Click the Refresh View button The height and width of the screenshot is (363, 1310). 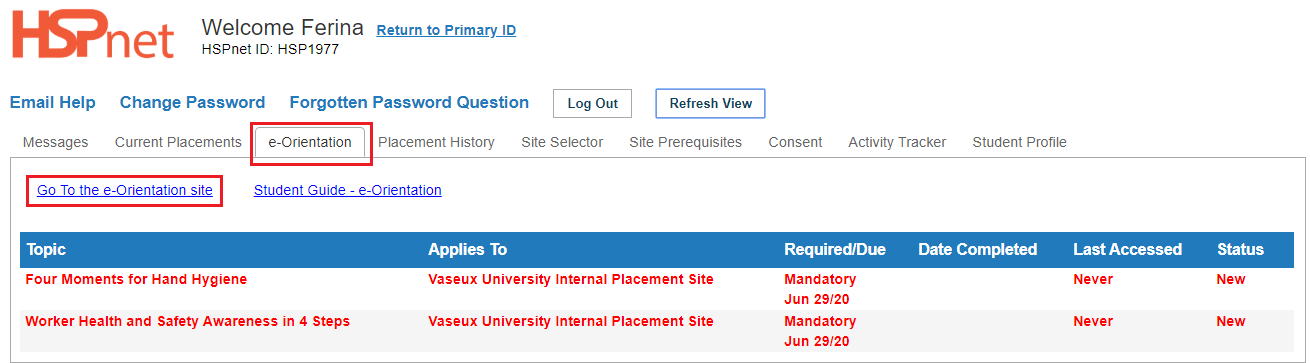710,103
